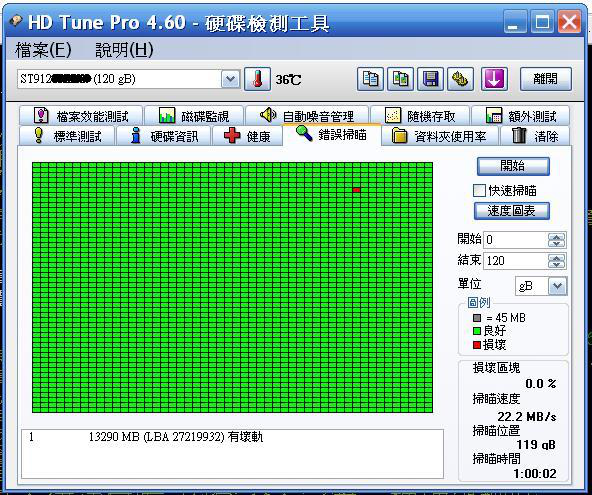Viewport: 592px width, 495px height.
Task: Switch to the 自動噪音管理 tab
Action: tap(307, 116)
